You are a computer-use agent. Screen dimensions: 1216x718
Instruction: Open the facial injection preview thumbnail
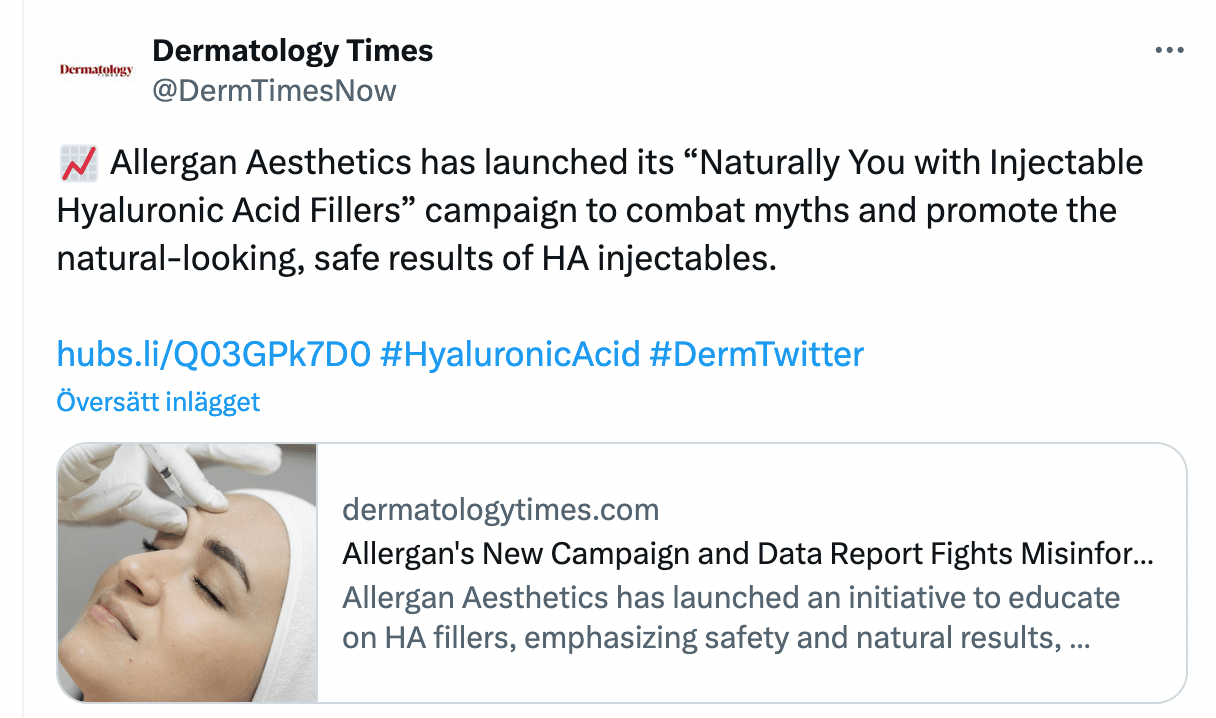187,600
